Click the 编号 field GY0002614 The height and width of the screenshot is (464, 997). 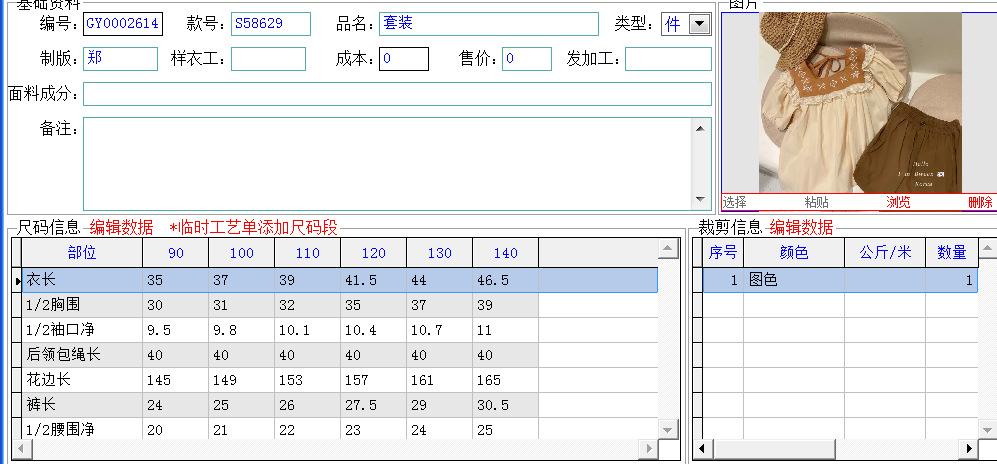(122, 24)
